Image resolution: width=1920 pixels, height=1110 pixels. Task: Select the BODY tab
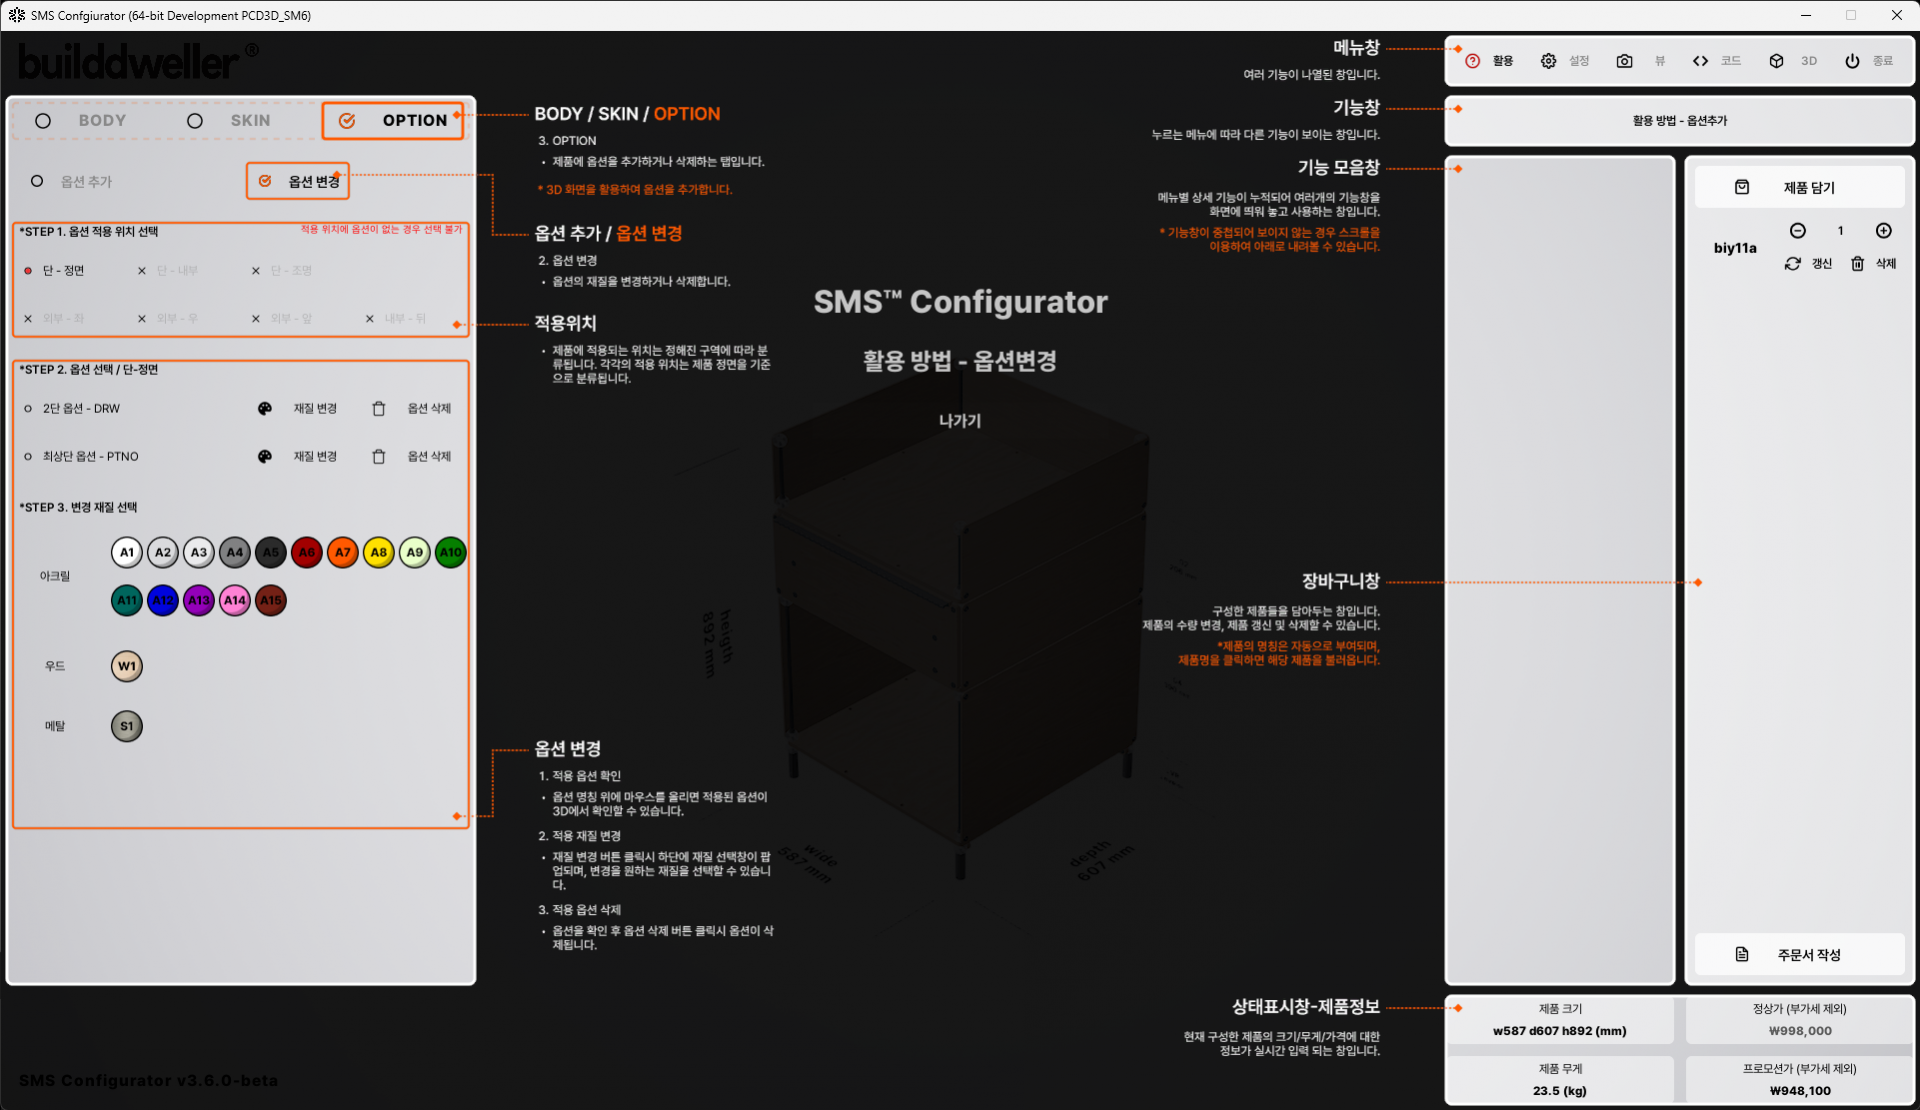(84, 121)
